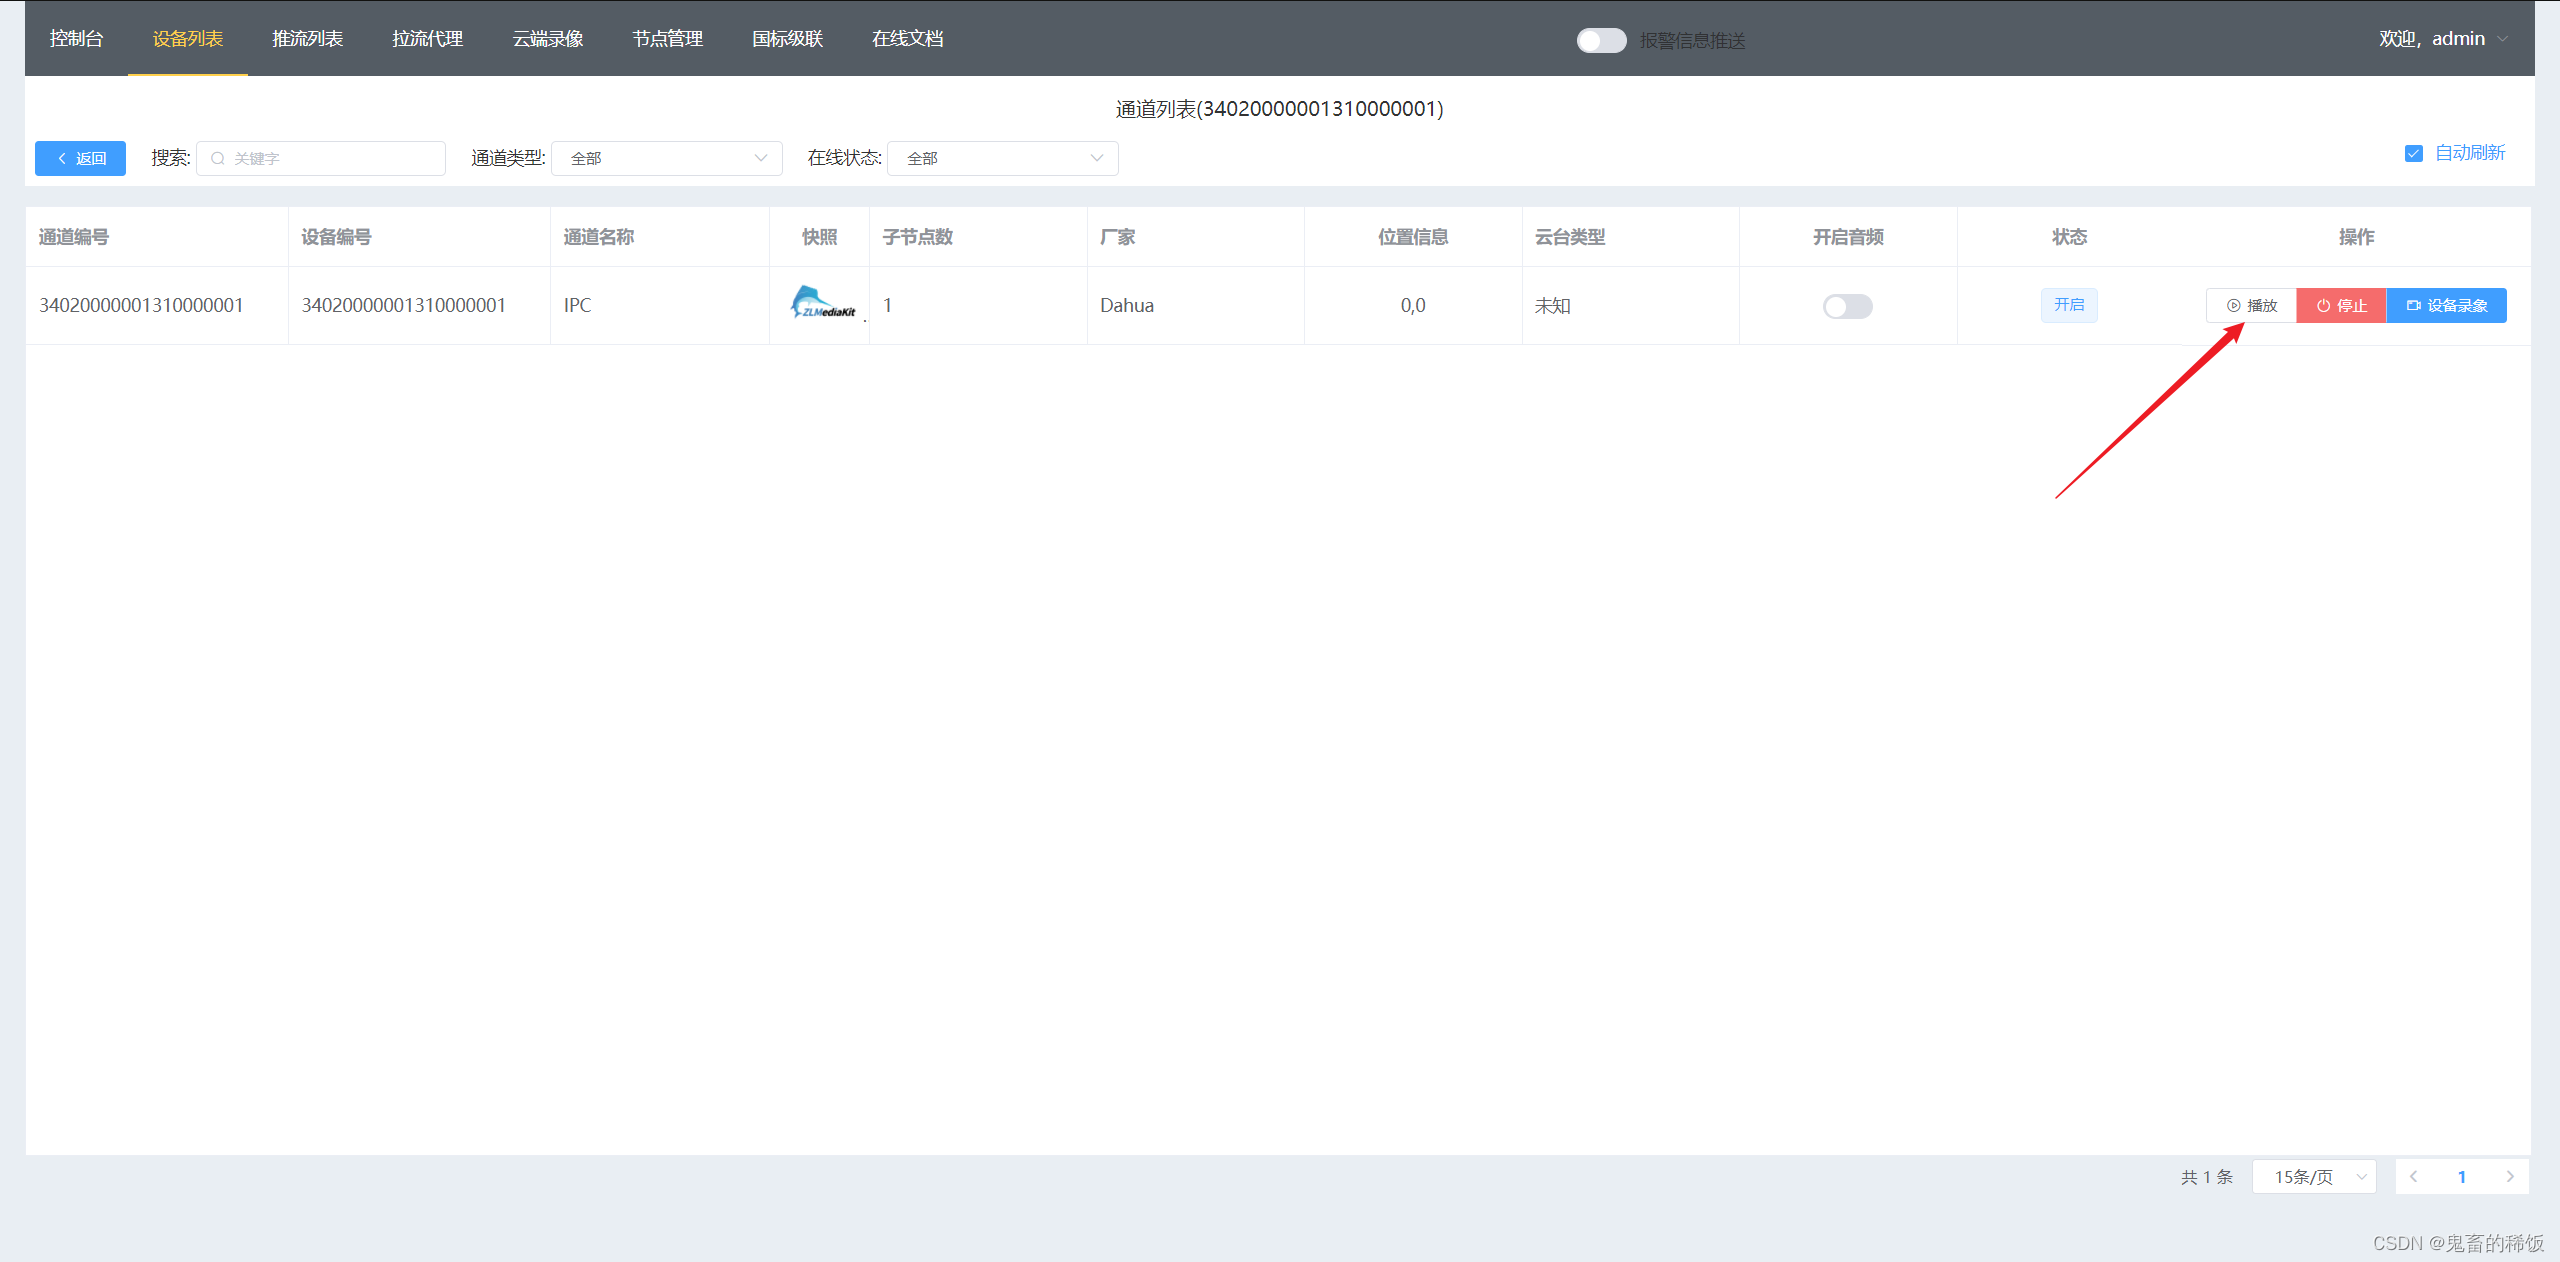The image size is (2560, 1262).
Task: Click the search magnifier icon
Action: [218, 159]
